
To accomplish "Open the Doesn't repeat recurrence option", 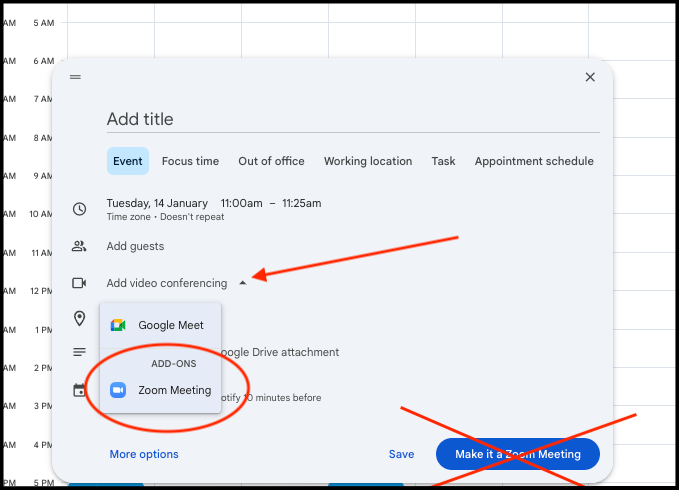I will [192, 217].
